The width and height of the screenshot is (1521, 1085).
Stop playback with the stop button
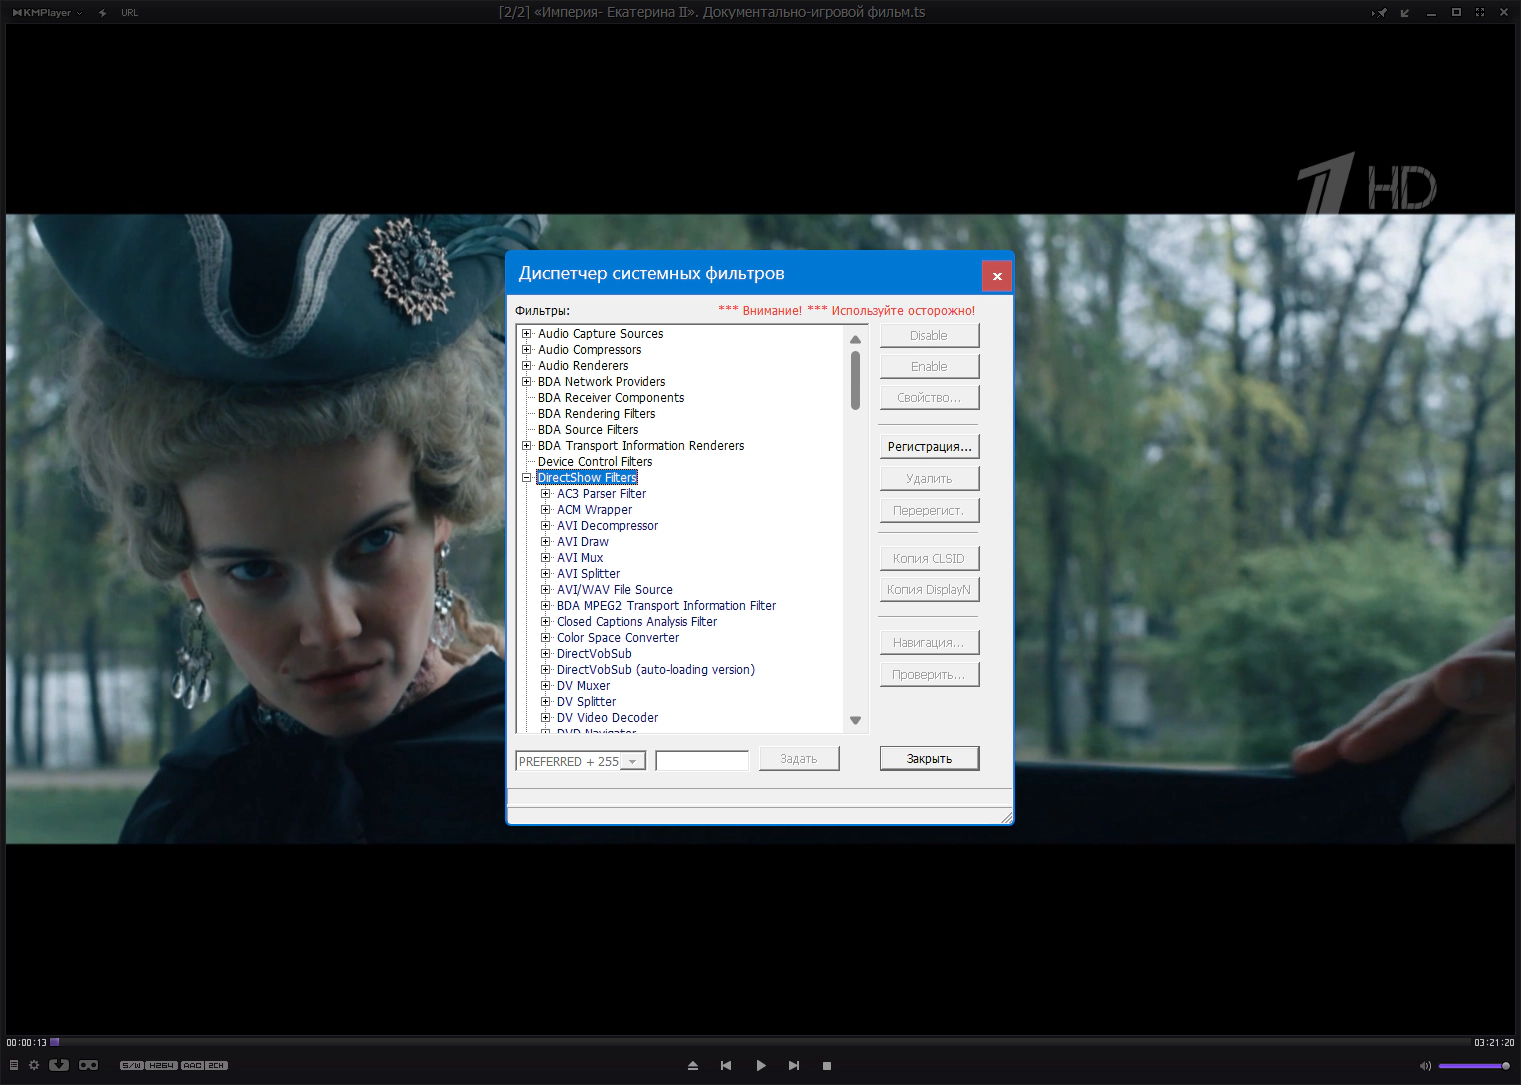pyautogui.click(x=827, y=1066)
